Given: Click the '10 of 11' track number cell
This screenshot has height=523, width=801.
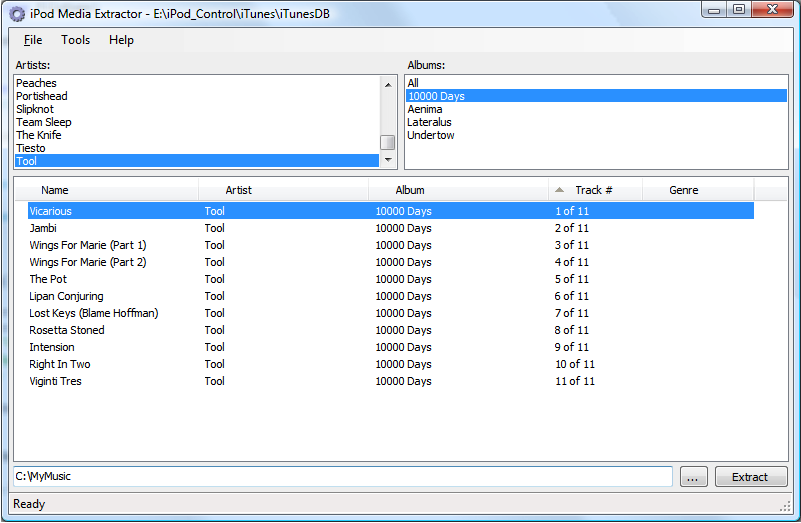Looking at the screenshot, I should click(575, 364).
